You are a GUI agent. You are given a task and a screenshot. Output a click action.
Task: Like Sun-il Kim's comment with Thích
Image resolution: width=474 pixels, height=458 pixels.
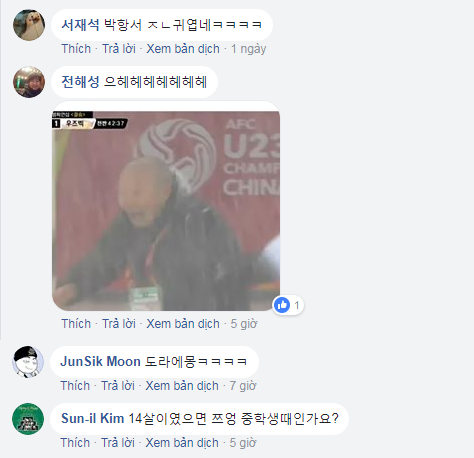point(75,443)
